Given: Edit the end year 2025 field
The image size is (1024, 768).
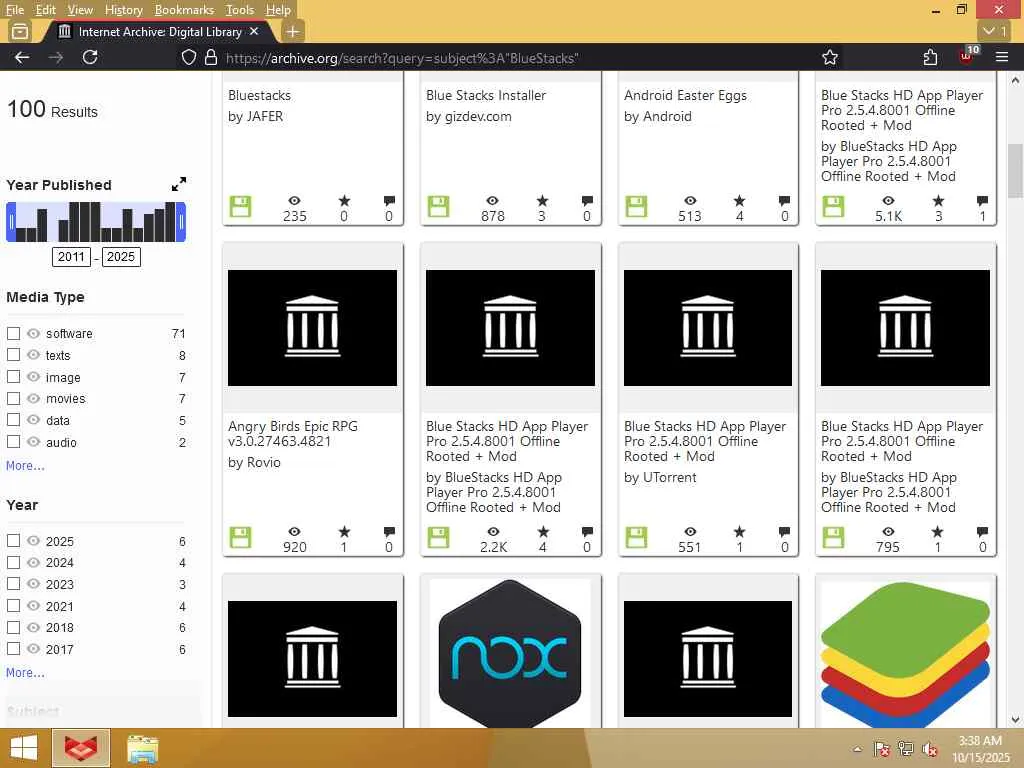Looking at the screenshot, I should (121, 257).
